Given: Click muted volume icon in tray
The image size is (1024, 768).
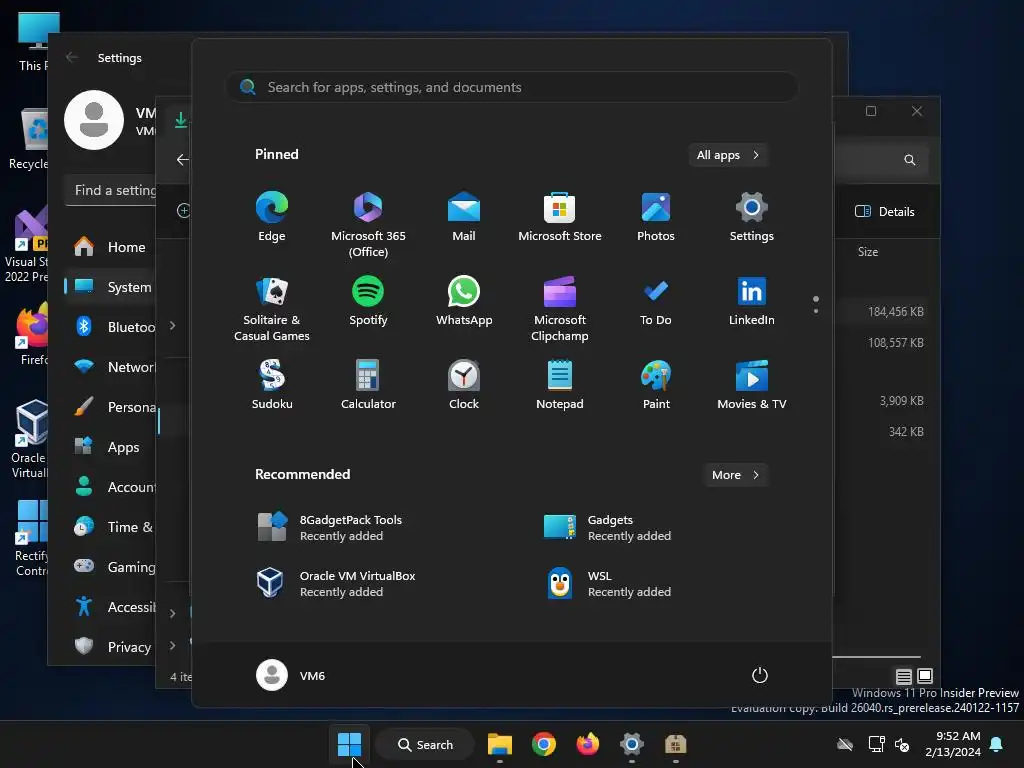Looking at the screenshot, I should click(903, 744).
